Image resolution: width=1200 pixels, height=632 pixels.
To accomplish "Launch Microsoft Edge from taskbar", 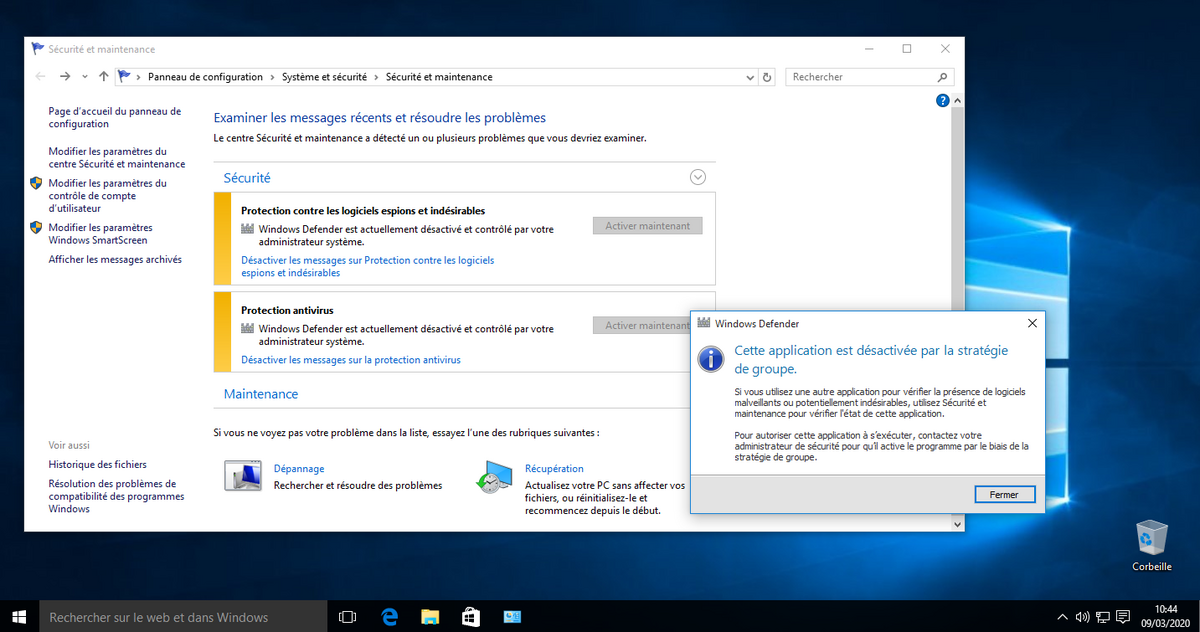I will click(390, 617).
